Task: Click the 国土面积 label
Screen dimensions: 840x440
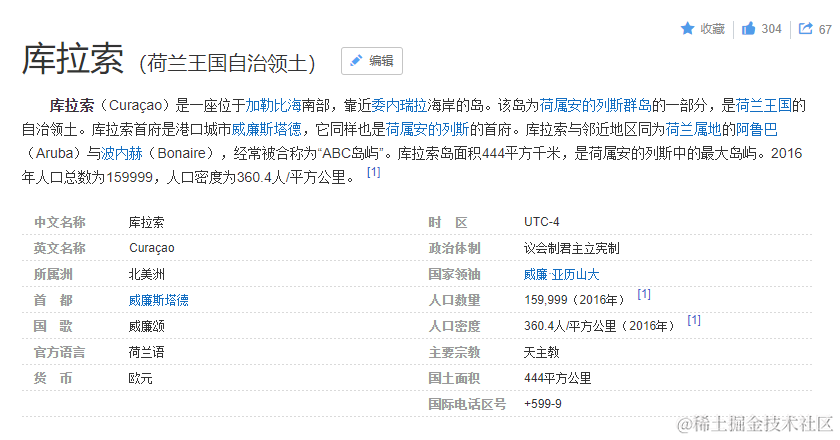Action: (454, 378)
